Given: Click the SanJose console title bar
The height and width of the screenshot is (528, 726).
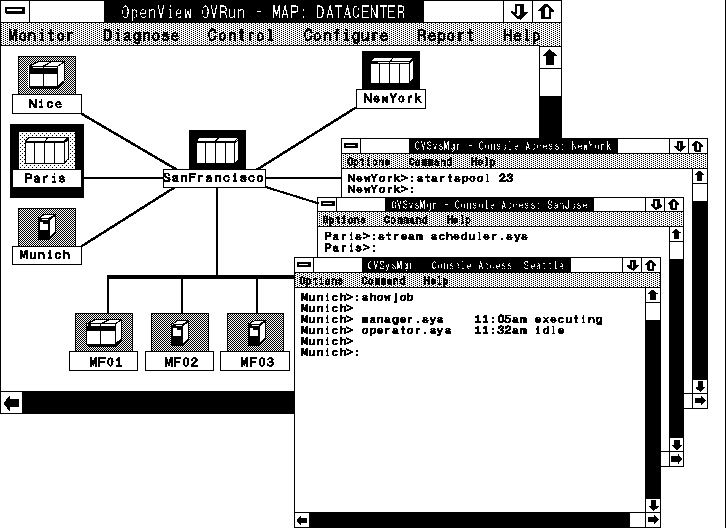Looking at the screenshot, I should 489,204.
